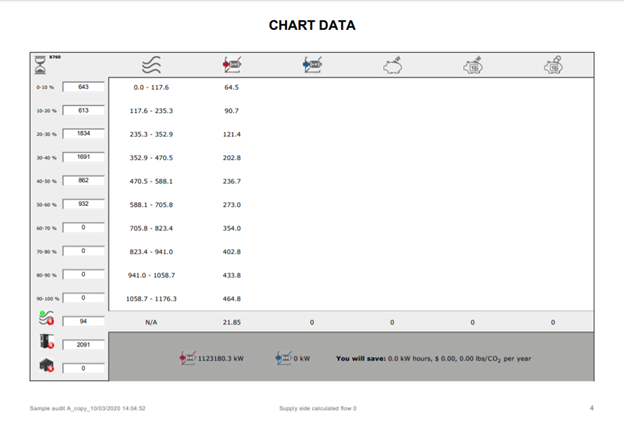Screen dimensions: 624x431
Task: Click the red compressor power icon in header
Action: [x=232, y=64]
